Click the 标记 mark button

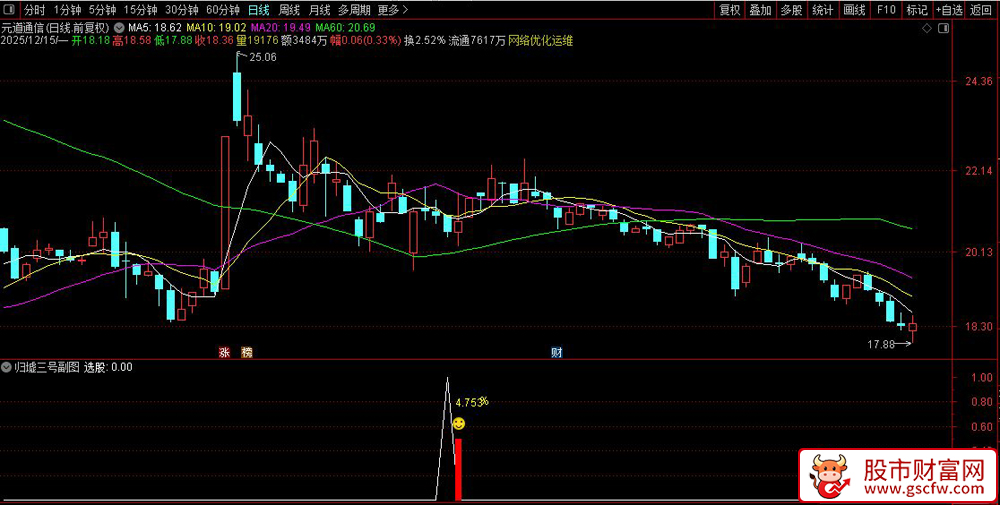pyautogui.click(x=917, y=10)
